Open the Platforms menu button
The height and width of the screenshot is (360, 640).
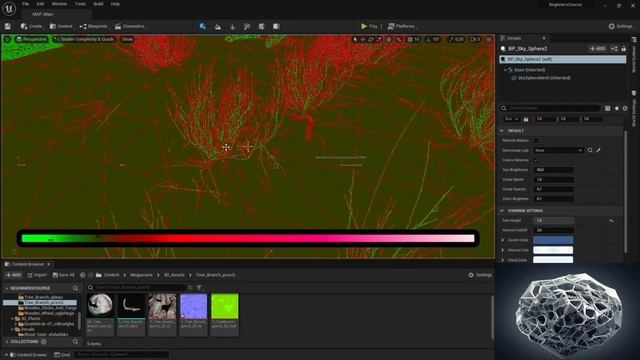(402, 26)
